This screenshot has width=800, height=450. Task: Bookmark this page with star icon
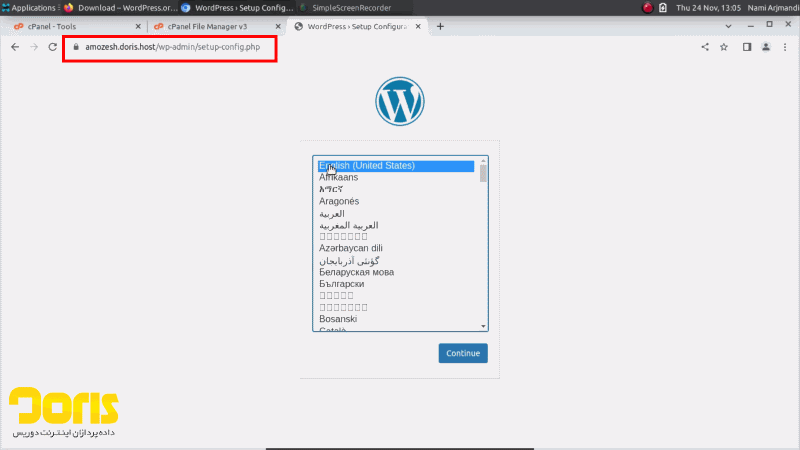pos(723,47)
